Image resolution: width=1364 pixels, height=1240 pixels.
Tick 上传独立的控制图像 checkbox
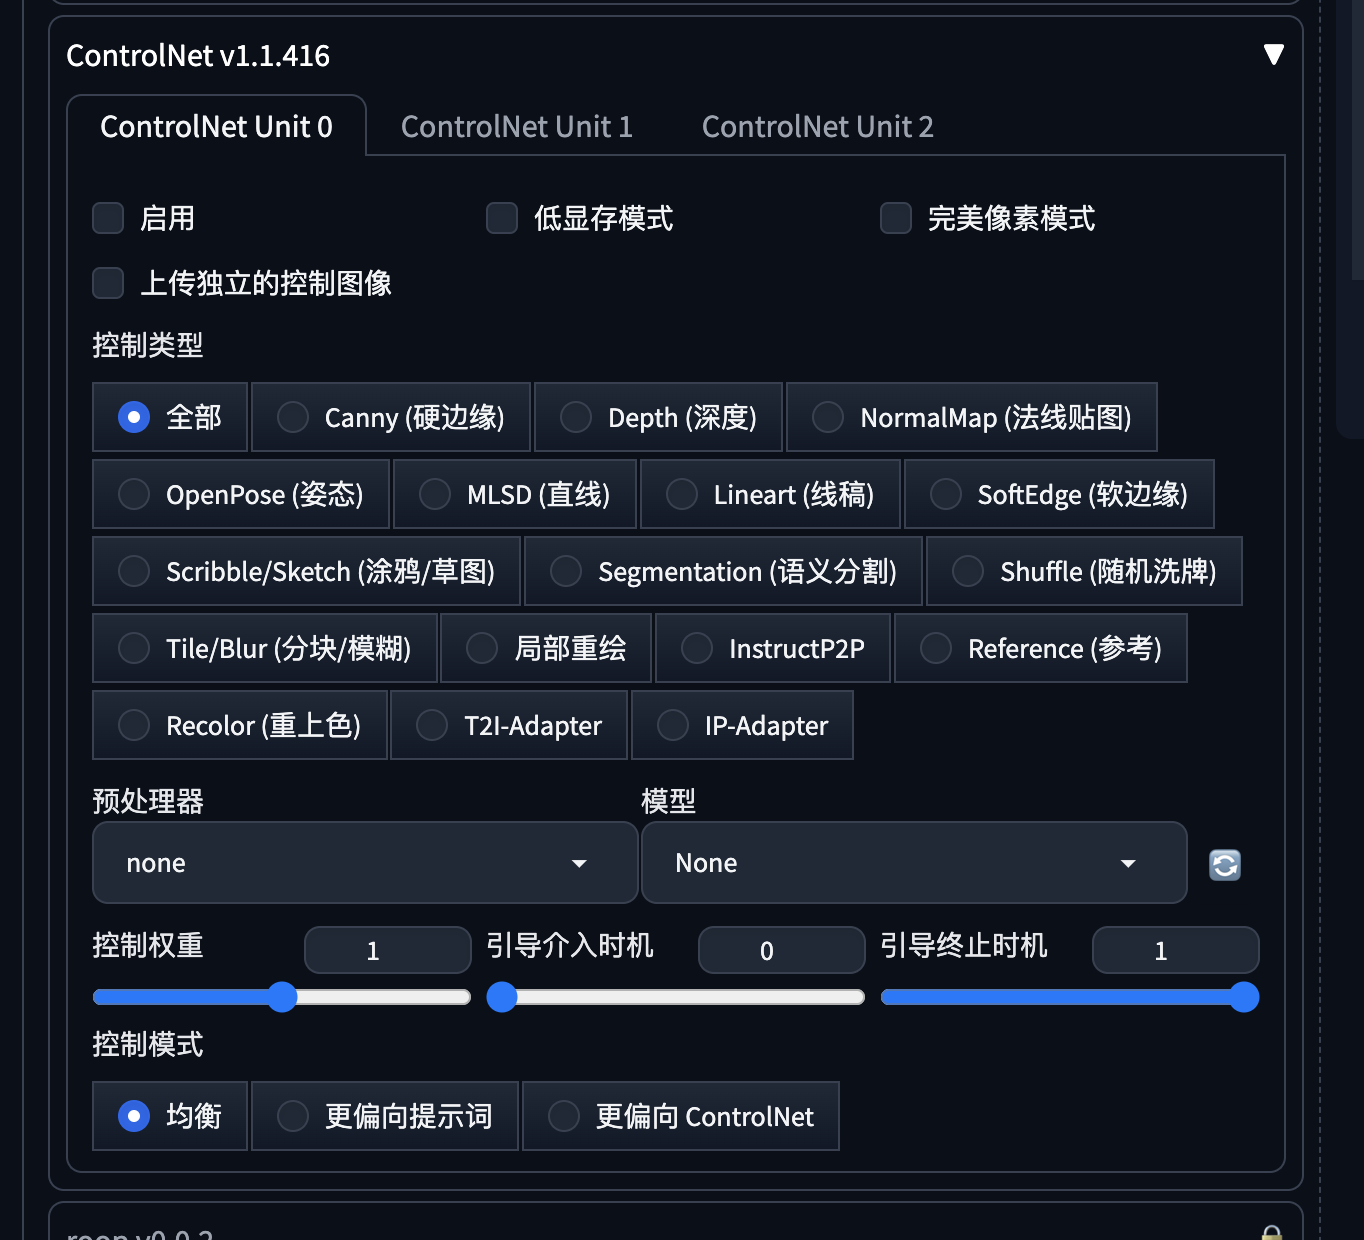108,283
